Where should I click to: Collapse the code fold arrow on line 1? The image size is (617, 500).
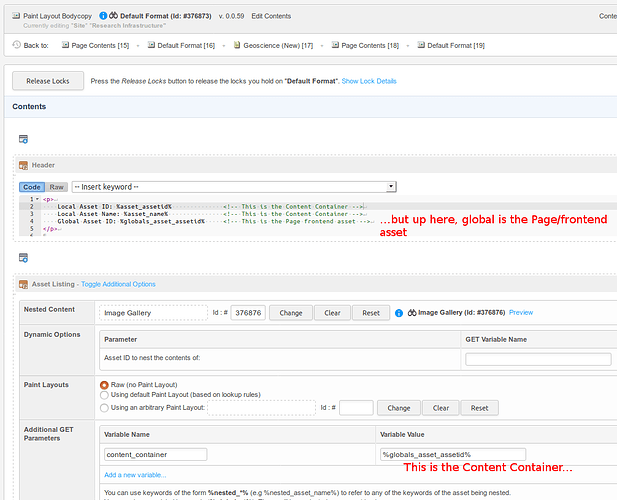pos(38,199)
